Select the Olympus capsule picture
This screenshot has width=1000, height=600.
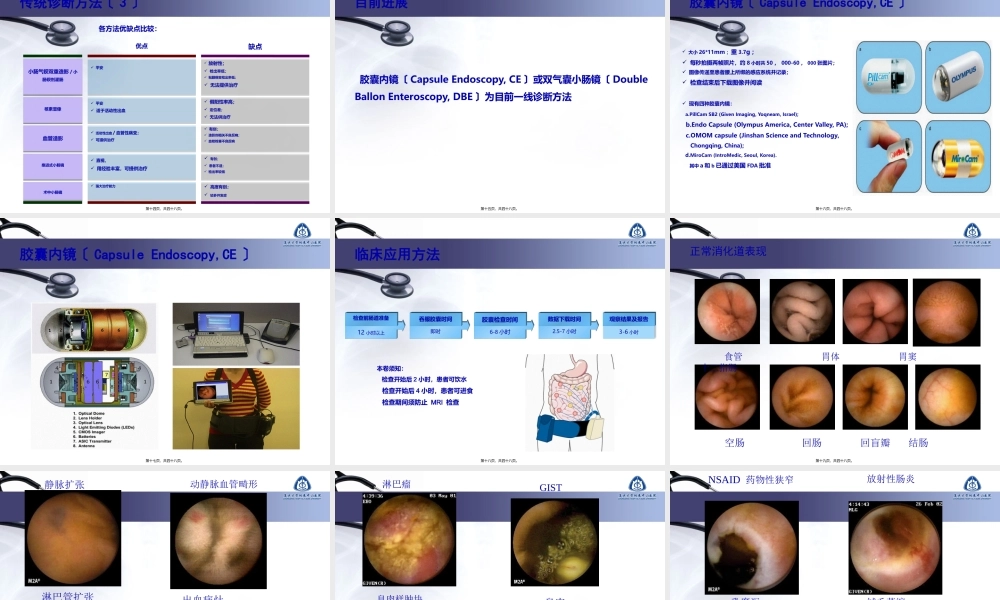click(959, 77)
